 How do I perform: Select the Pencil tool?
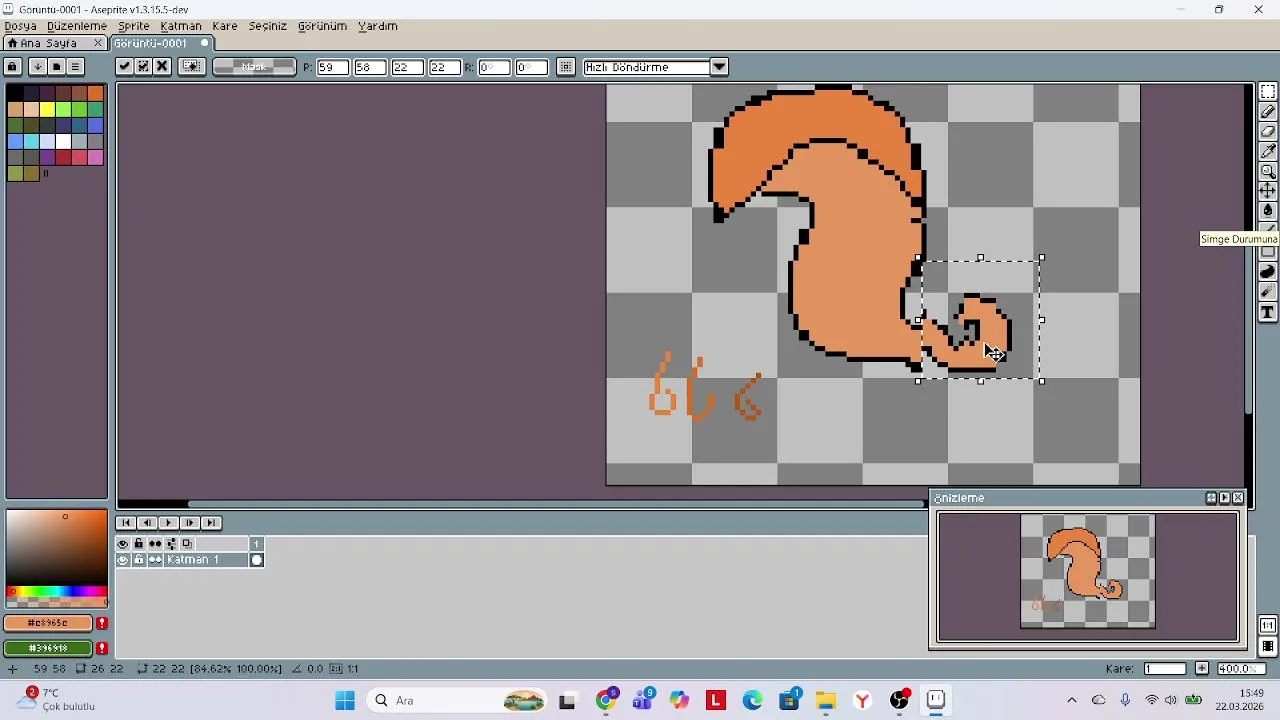pos(1268,112)
